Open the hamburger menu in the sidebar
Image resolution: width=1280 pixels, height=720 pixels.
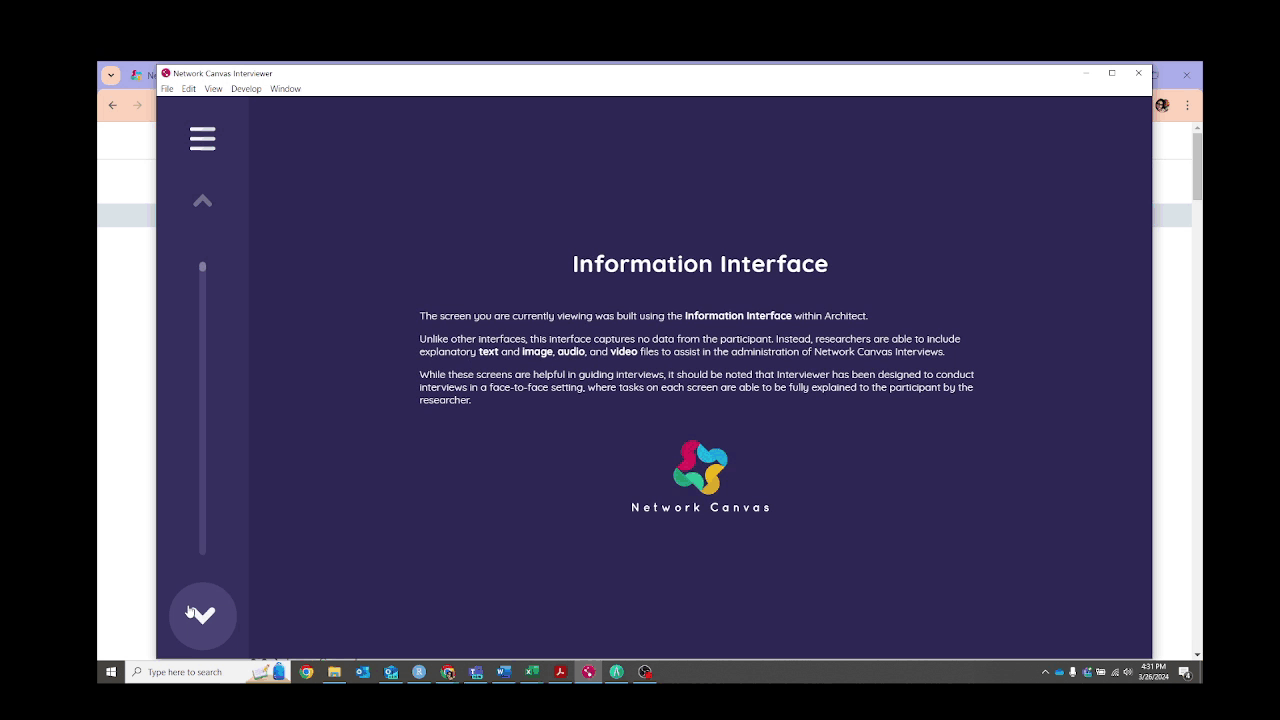coord(202,139)
